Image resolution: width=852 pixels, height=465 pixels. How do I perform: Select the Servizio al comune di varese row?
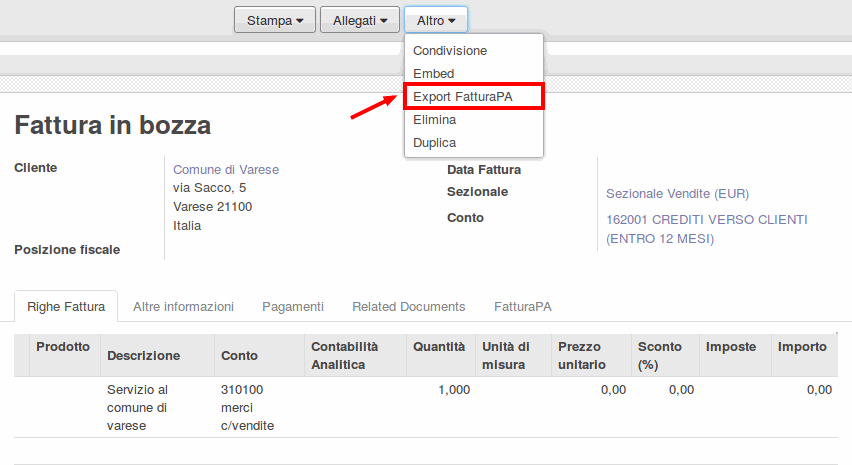tap(140, 407)
